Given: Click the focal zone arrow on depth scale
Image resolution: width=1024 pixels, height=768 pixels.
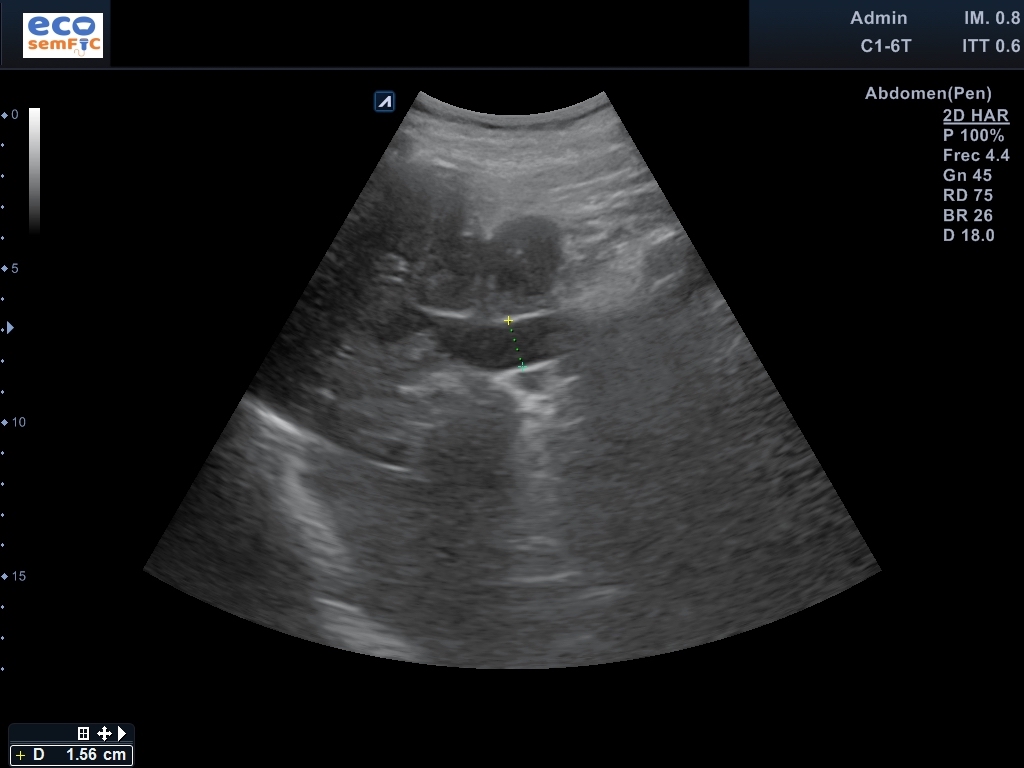Looking at the screenshot, I should pos(10,327).
